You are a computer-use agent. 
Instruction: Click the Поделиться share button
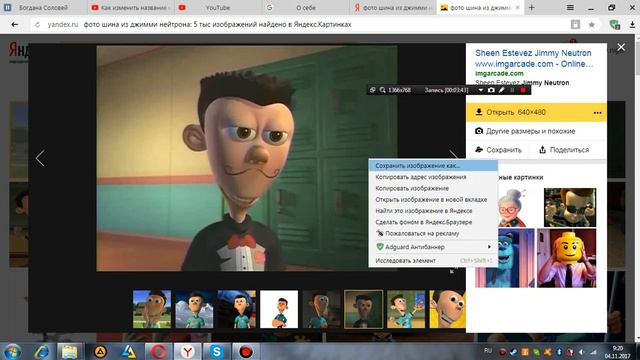(564, 150)
